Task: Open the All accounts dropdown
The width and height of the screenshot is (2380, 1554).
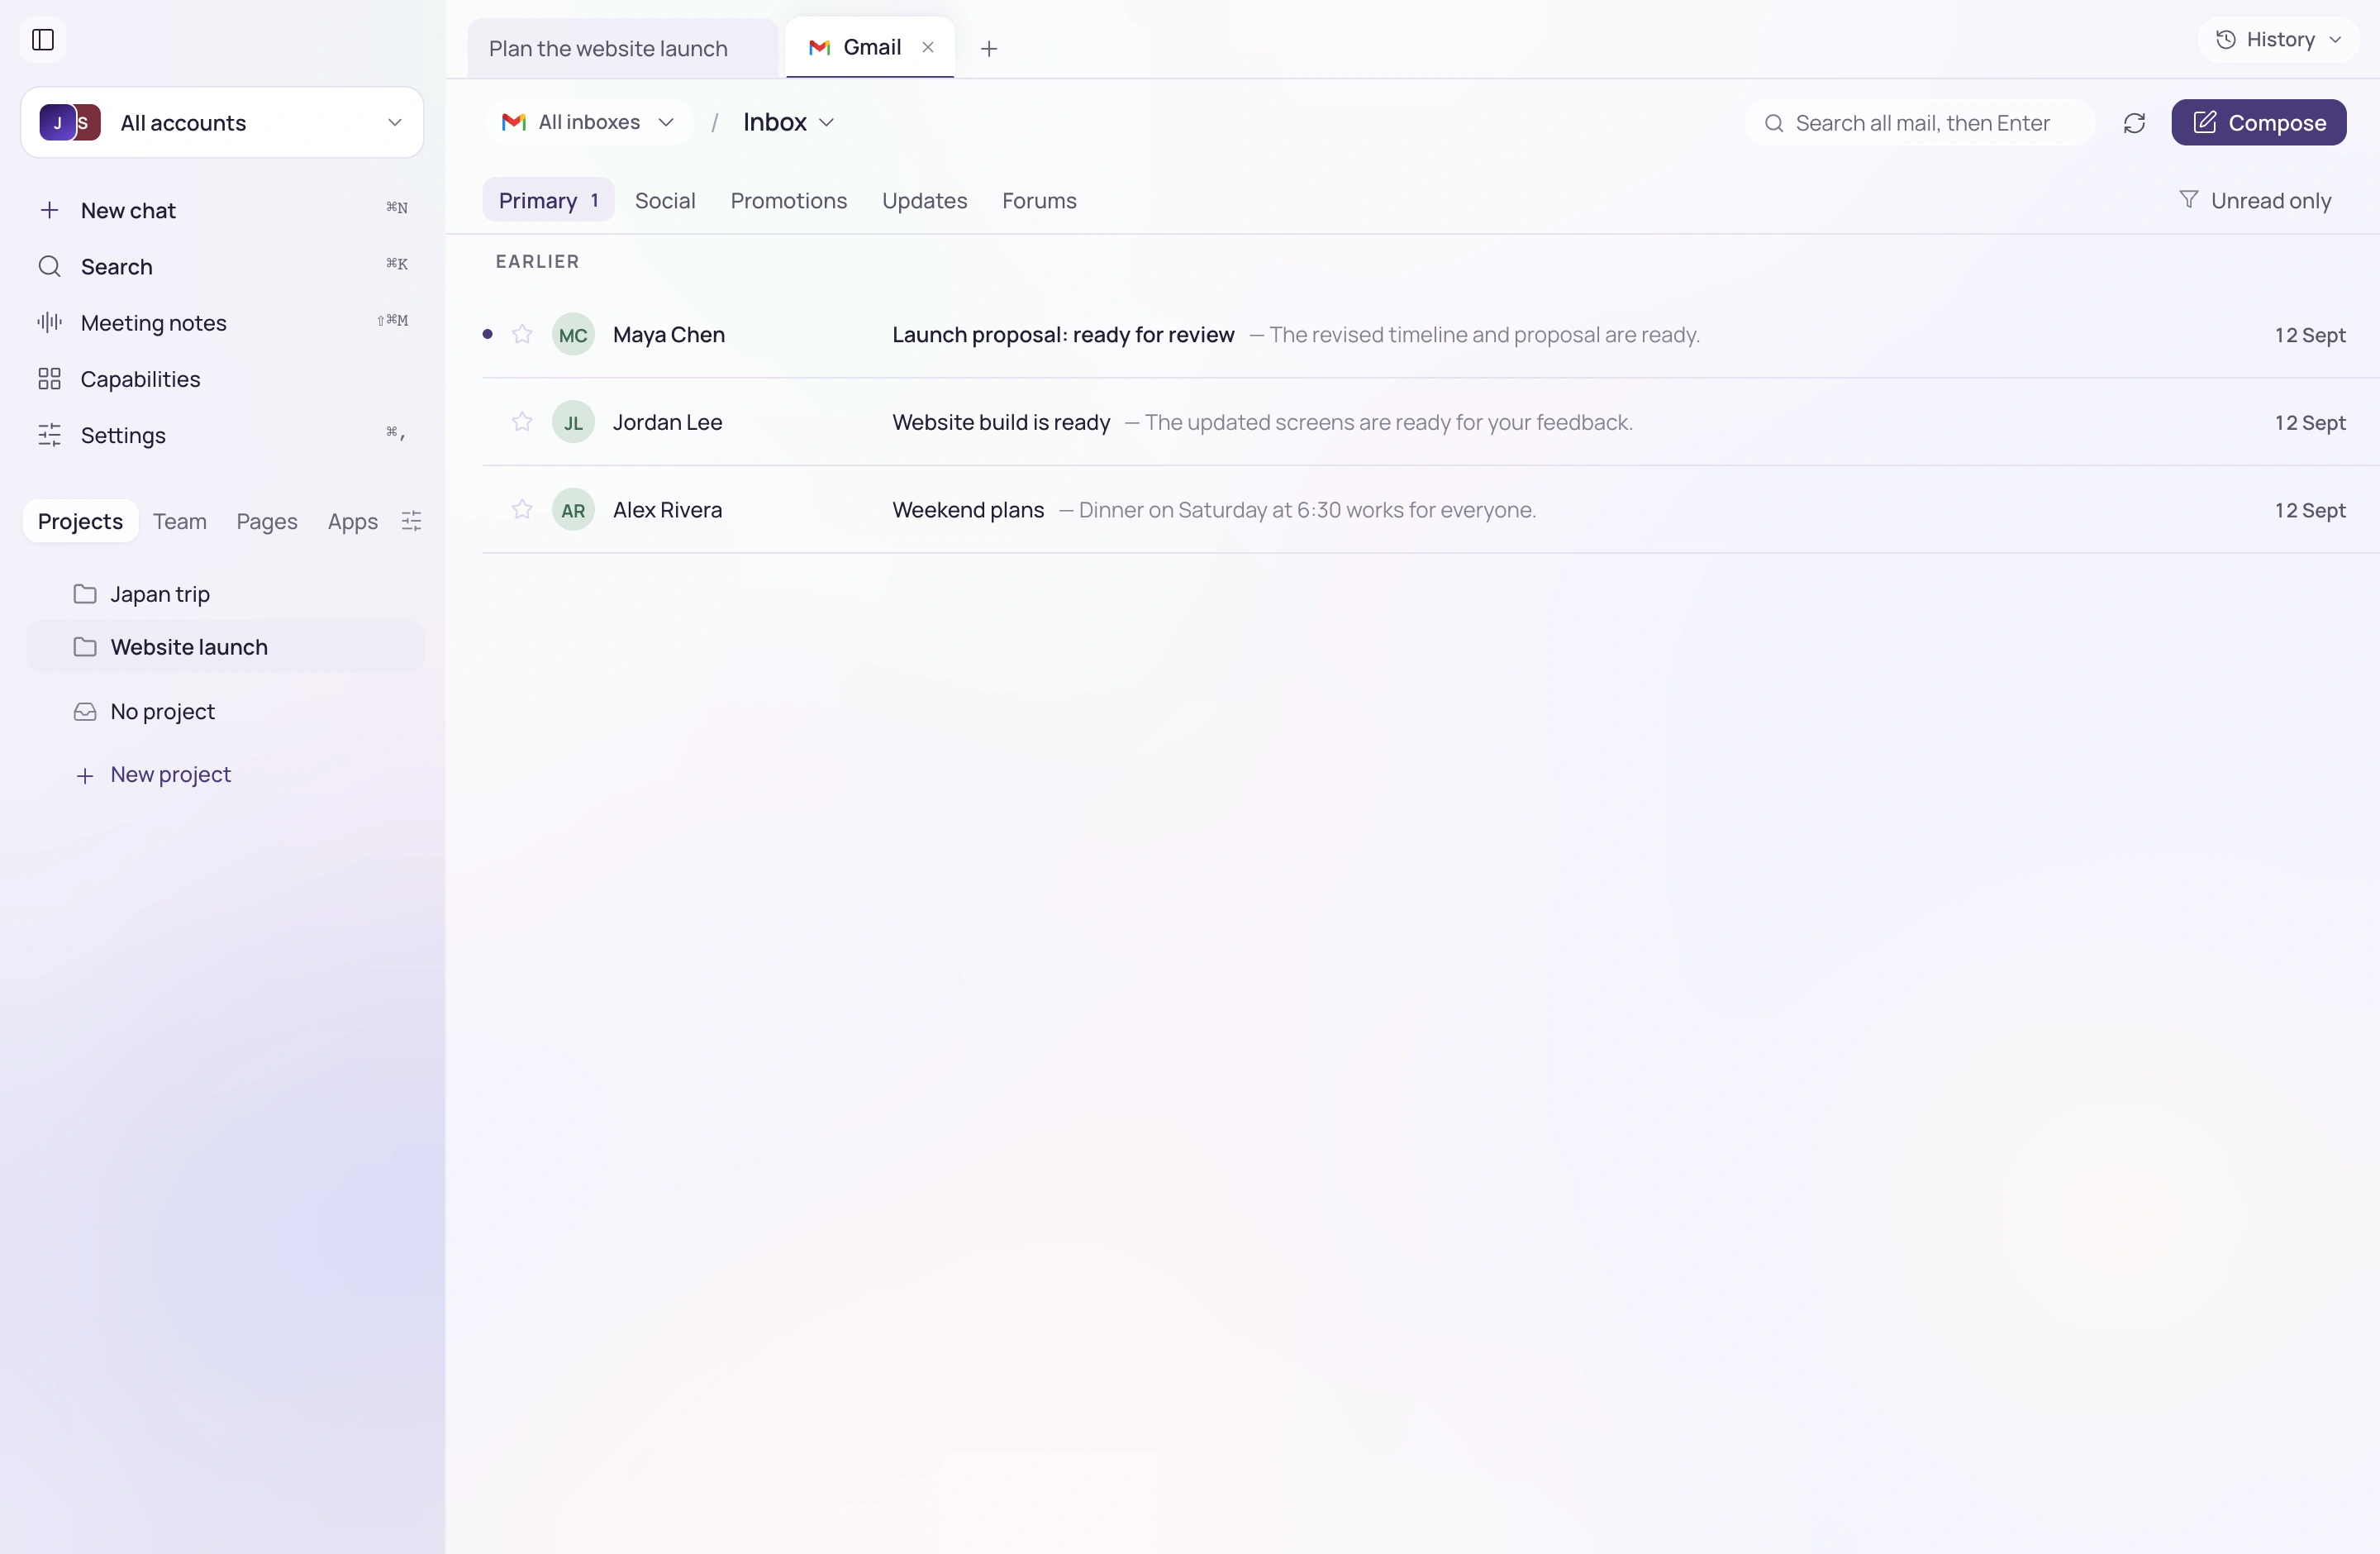Action: [222, 123]
